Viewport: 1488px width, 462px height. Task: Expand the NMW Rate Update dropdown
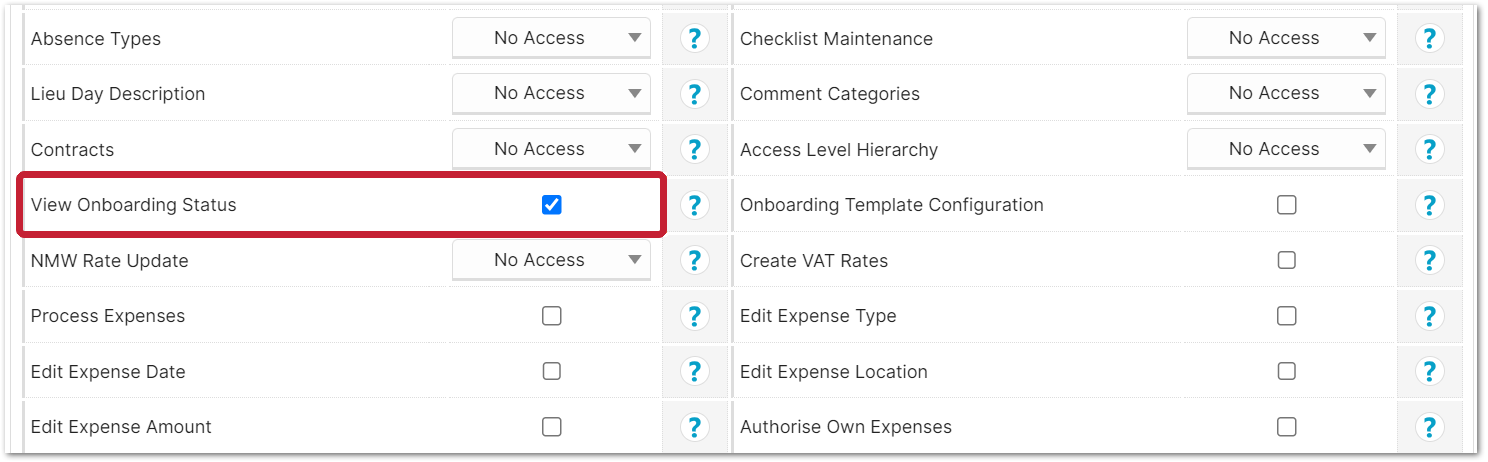tap(551, 260)
